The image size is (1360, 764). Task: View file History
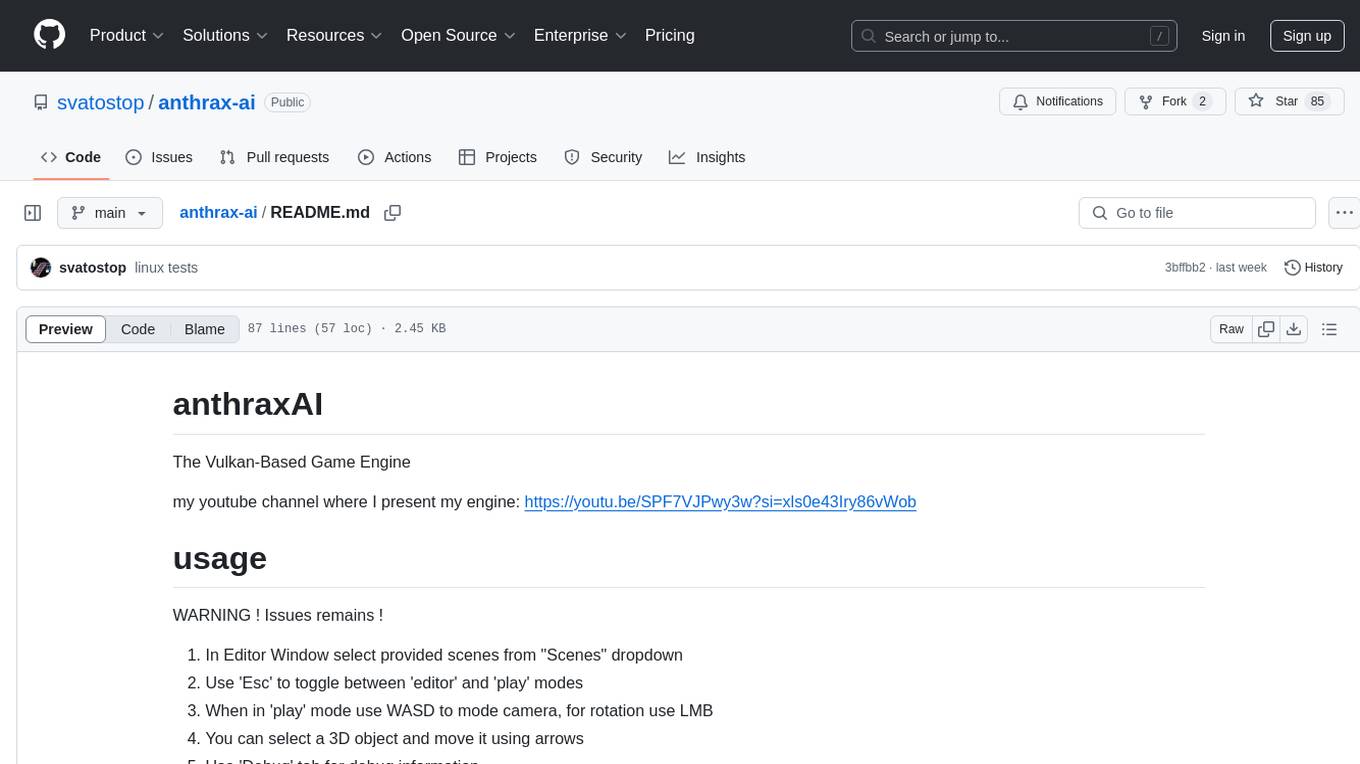click(1313, 268)
